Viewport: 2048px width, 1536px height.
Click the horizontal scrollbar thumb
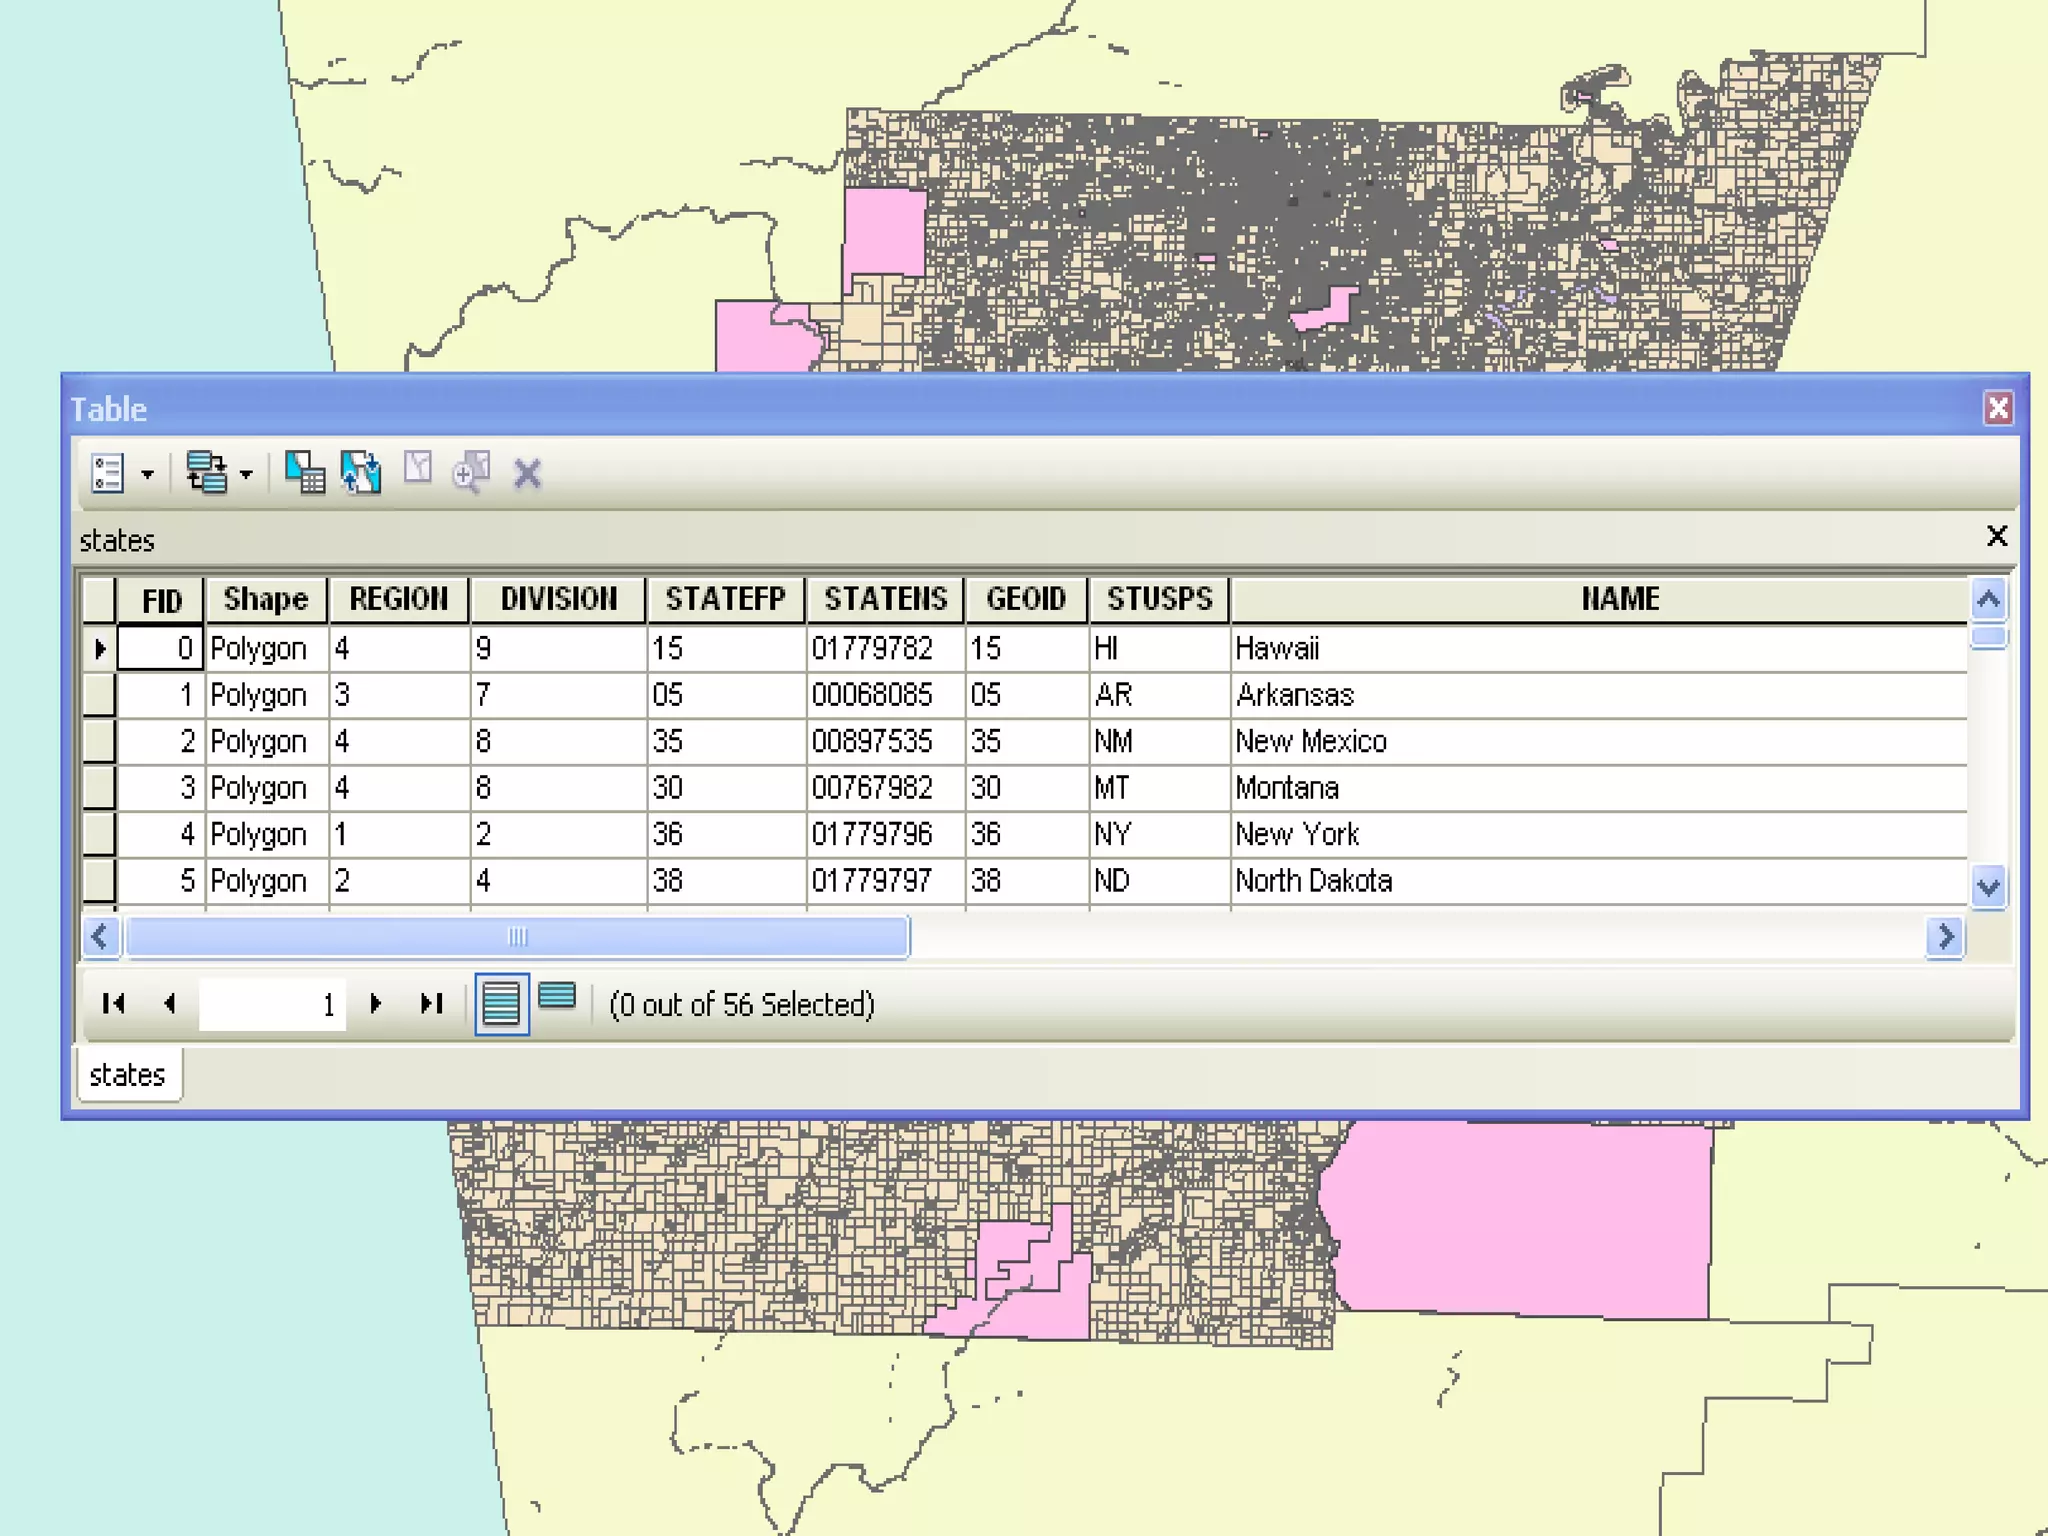point(517,937)
